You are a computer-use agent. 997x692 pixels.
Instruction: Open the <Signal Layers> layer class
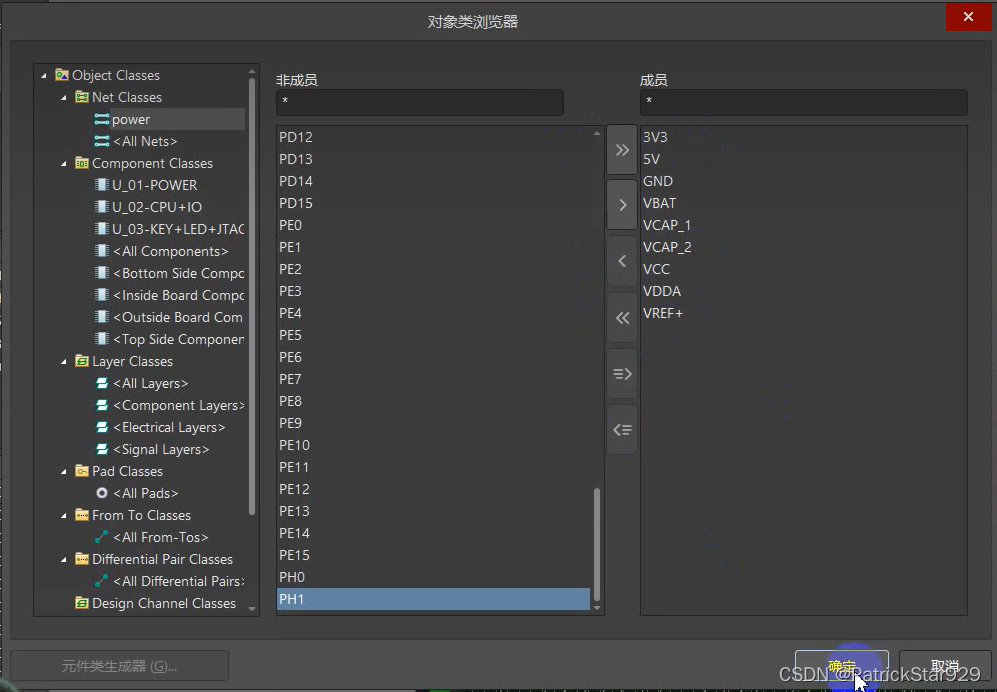point(160,449)
